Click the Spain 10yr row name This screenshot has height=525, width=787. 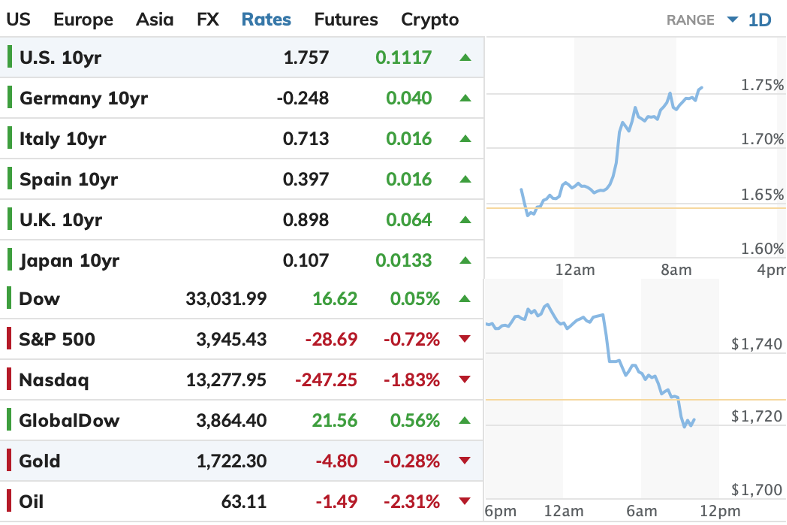(x=68, y=179)
